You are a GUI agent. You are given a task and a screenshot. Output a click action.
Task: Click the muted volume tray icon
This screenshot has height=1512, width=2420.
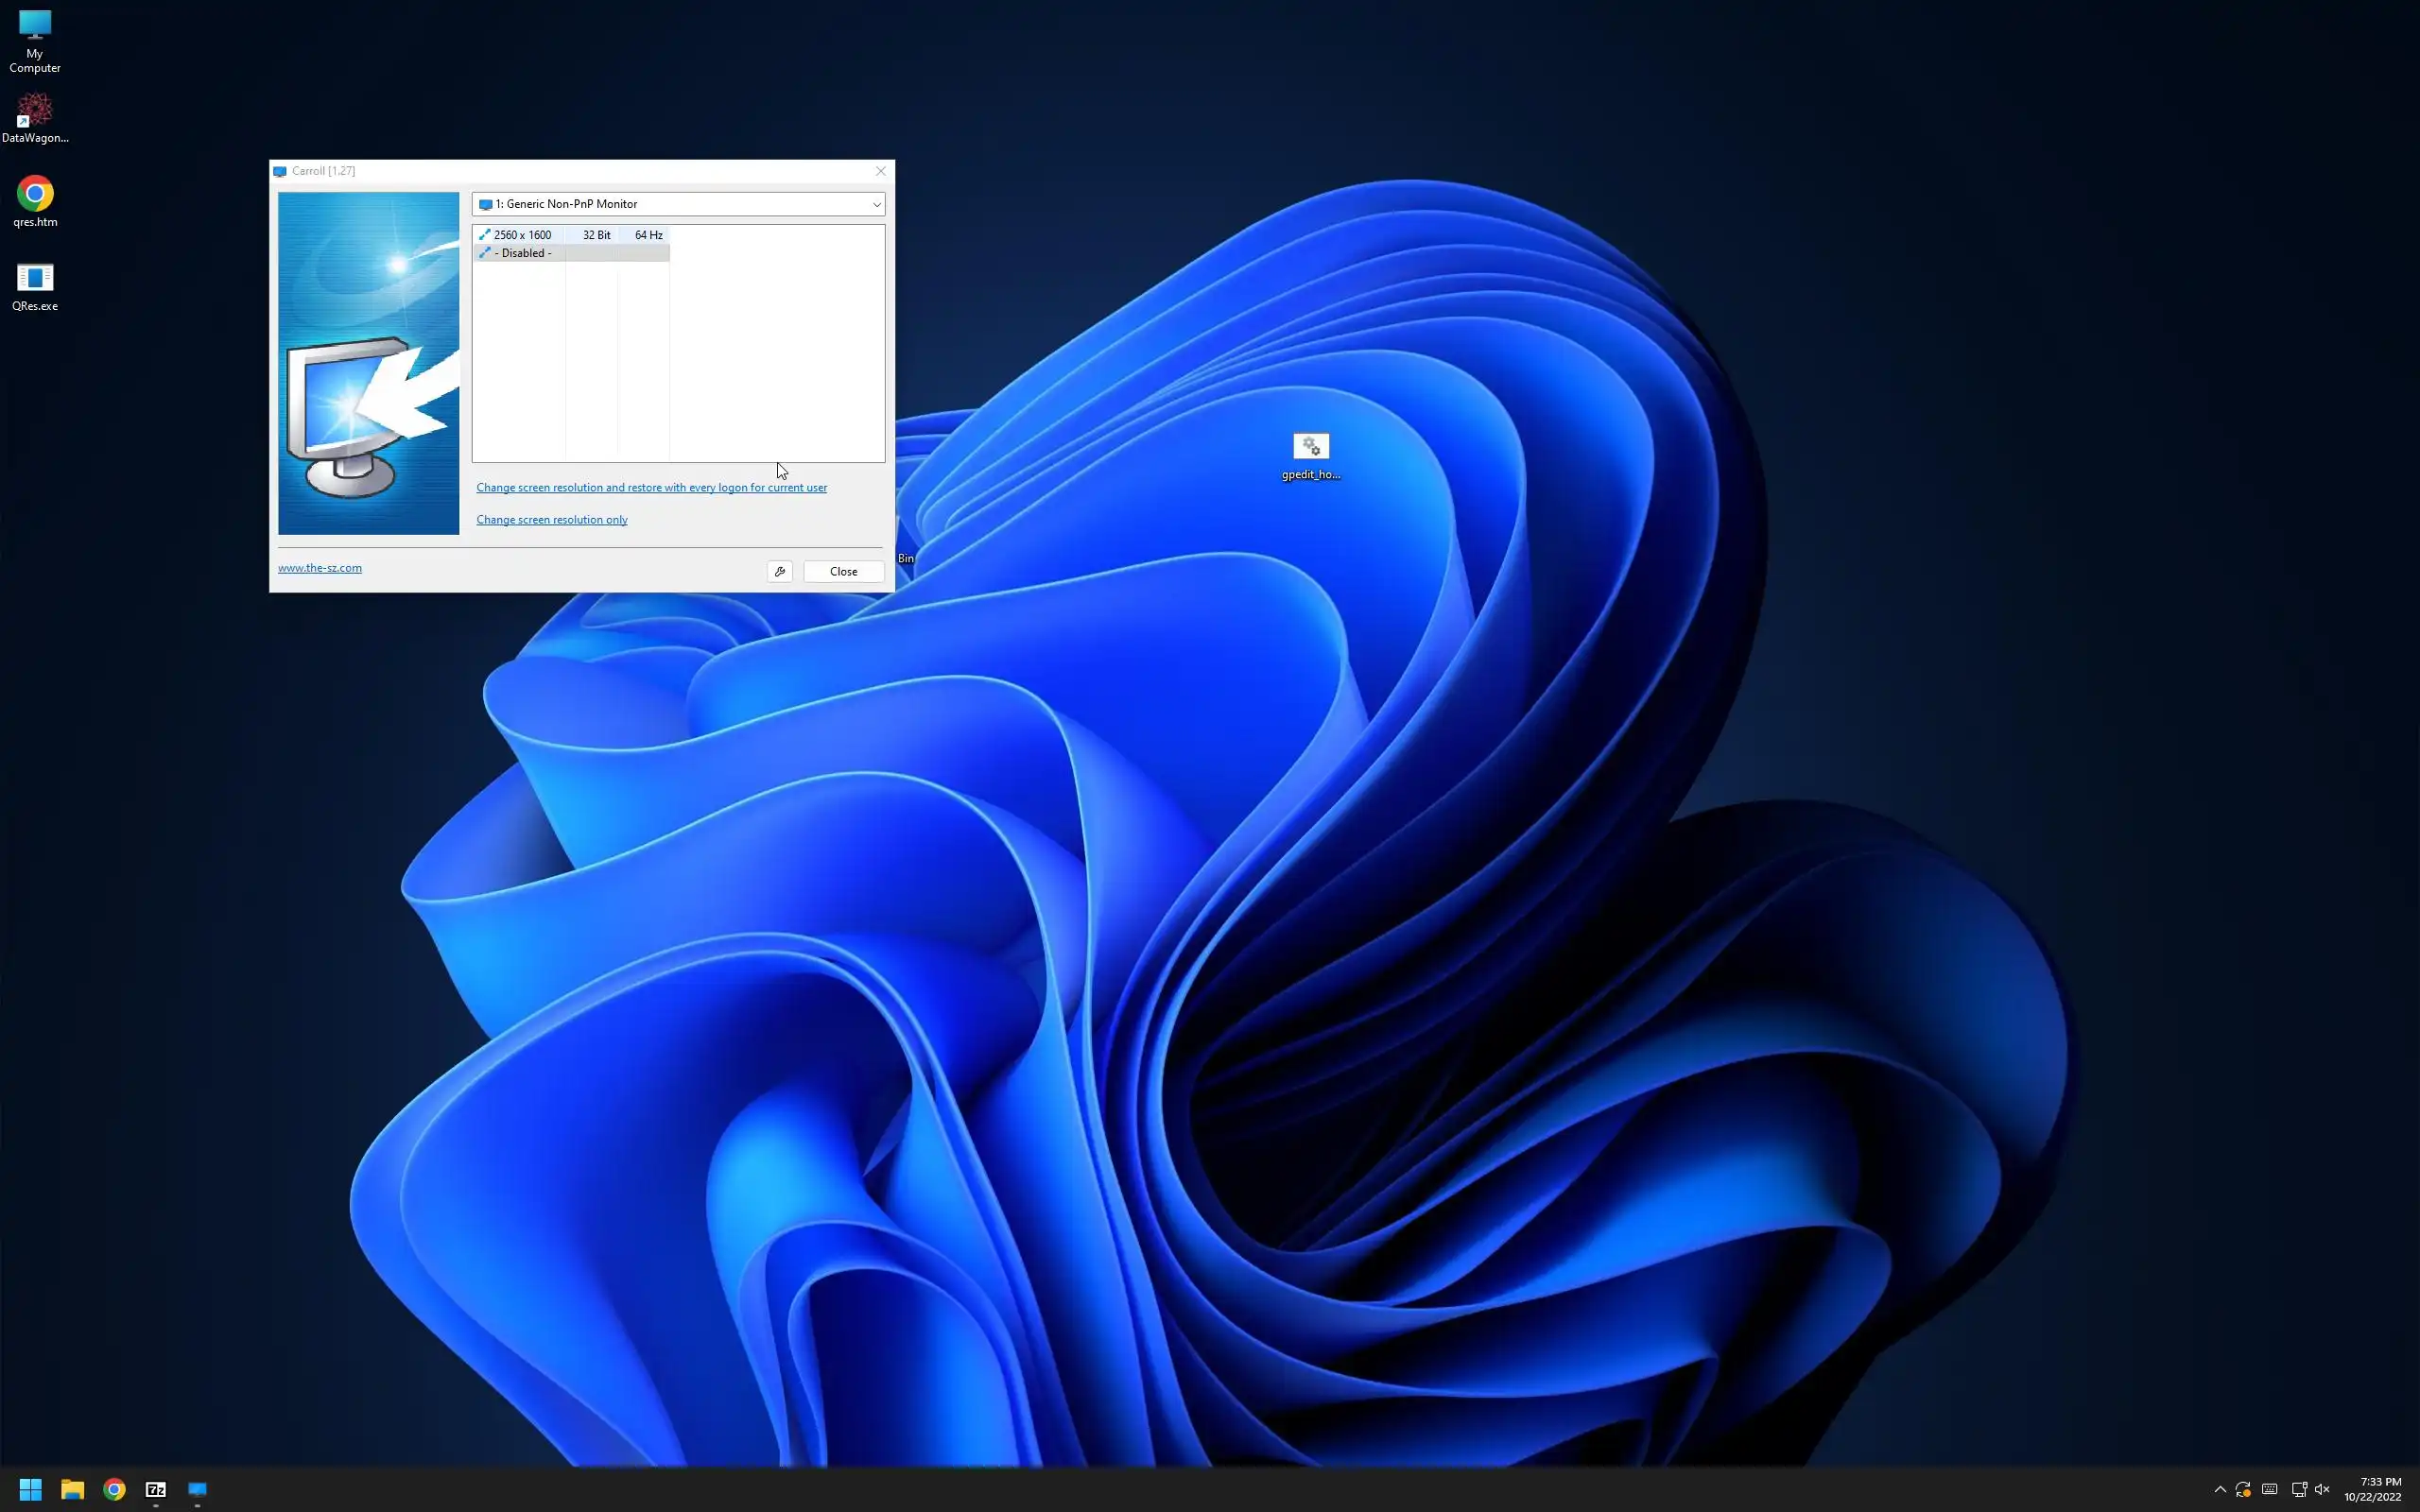(x=2322, y=1489)
